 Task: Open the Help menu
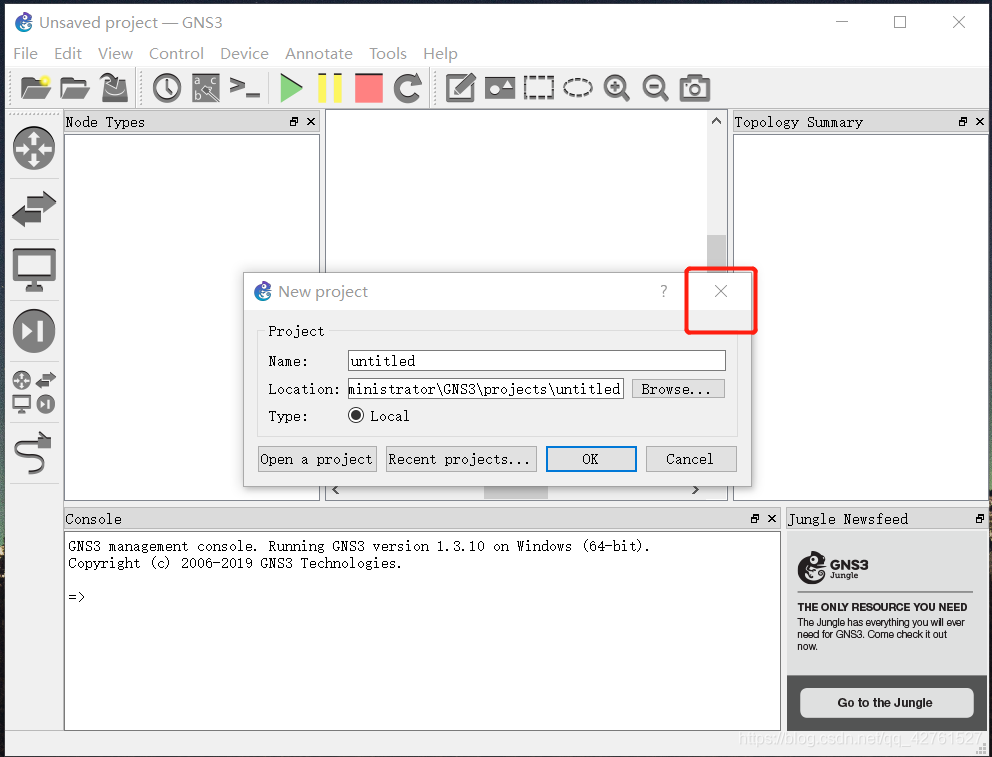(440, 54)
